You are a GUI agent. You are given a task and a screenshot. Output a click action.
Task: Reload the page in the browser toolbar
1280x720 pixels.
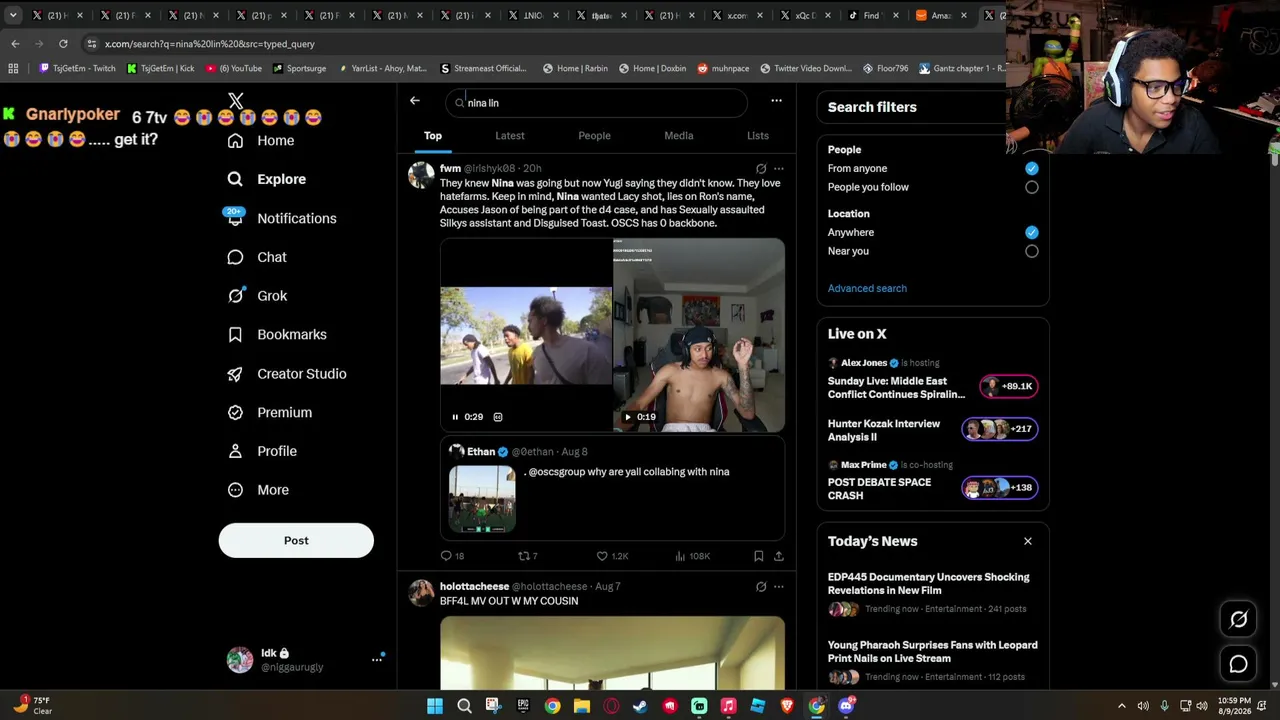click(x=63, y=44)
